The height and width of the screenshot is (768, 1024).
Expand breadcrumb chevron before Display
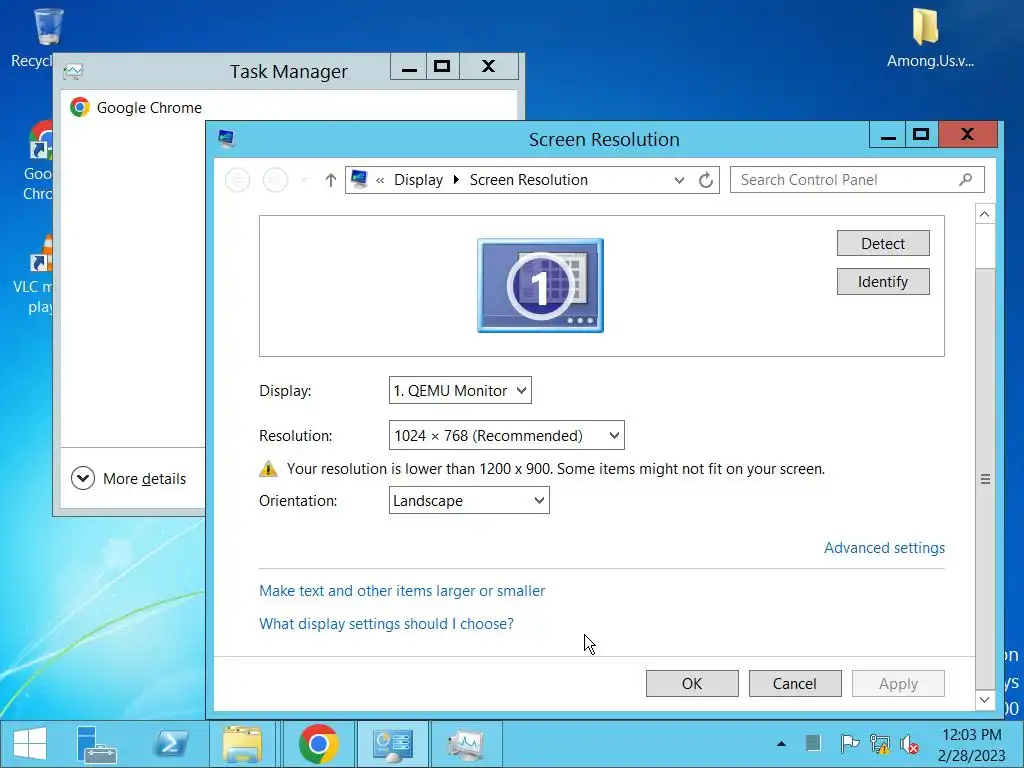(x=380, y=180)
